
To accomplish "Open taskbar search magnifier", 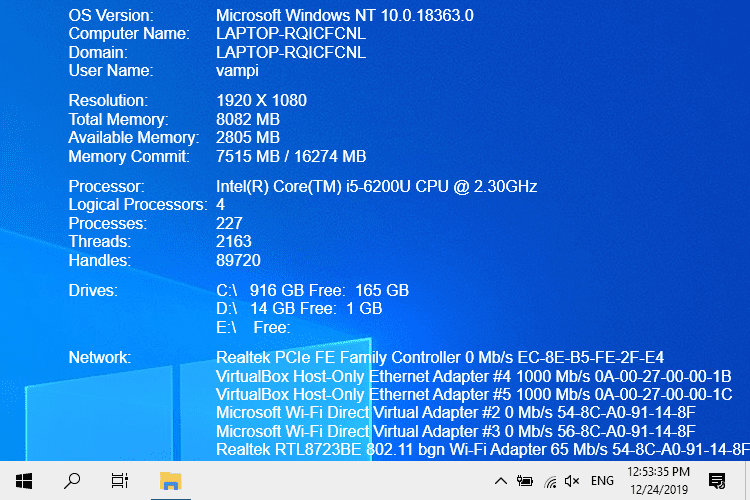I will point(72,481).
